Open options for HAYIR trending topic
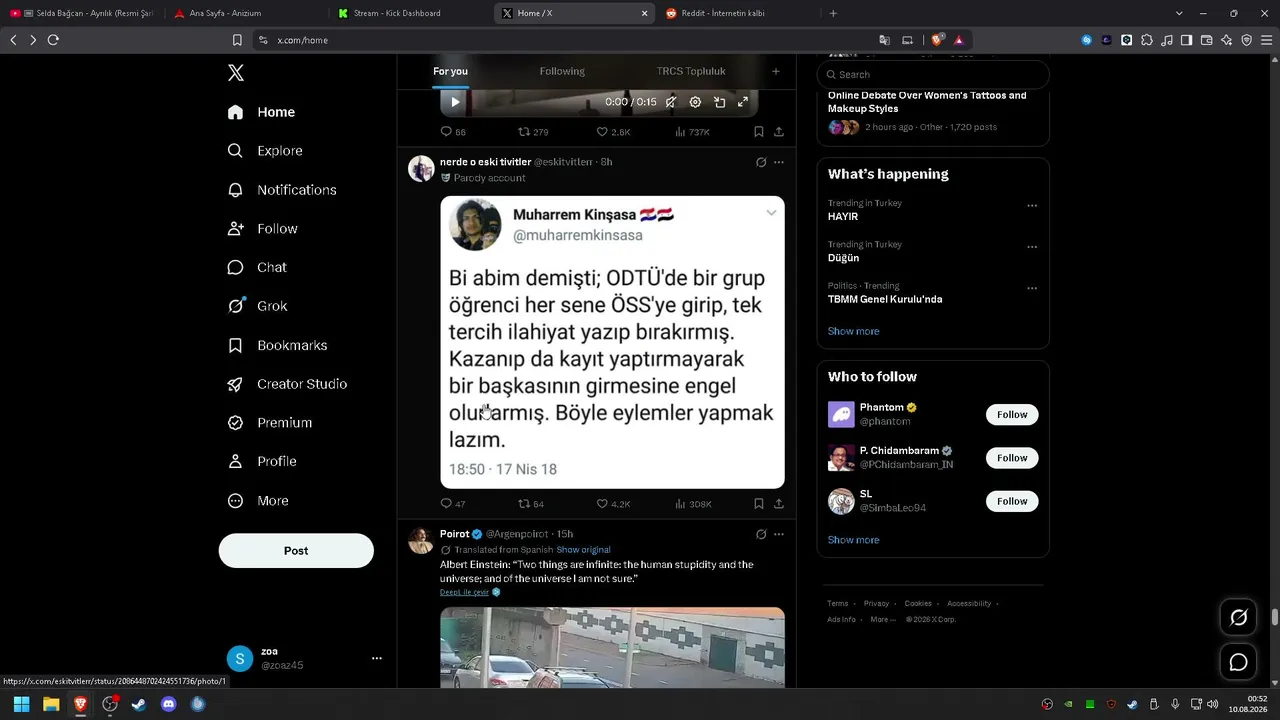This screenshot has height=720, width=1280. (1032, 206)
